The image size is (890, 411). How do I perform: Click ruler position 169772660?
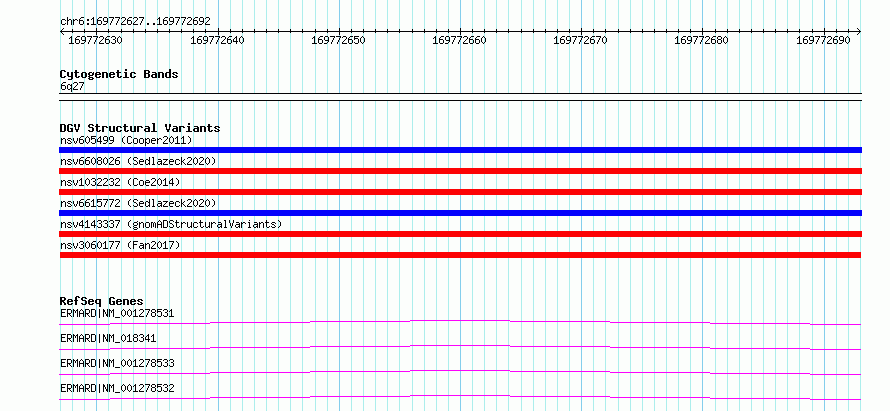tap(459, 40)
